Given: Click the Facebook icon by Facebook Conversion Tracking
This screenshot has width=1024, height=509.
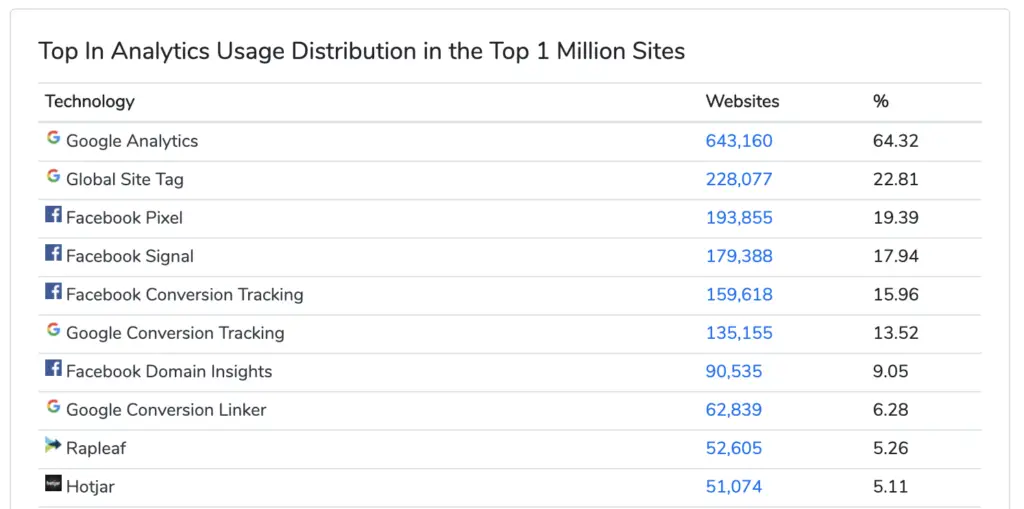Looking at the screenshot, I should [x=54, y=291].
